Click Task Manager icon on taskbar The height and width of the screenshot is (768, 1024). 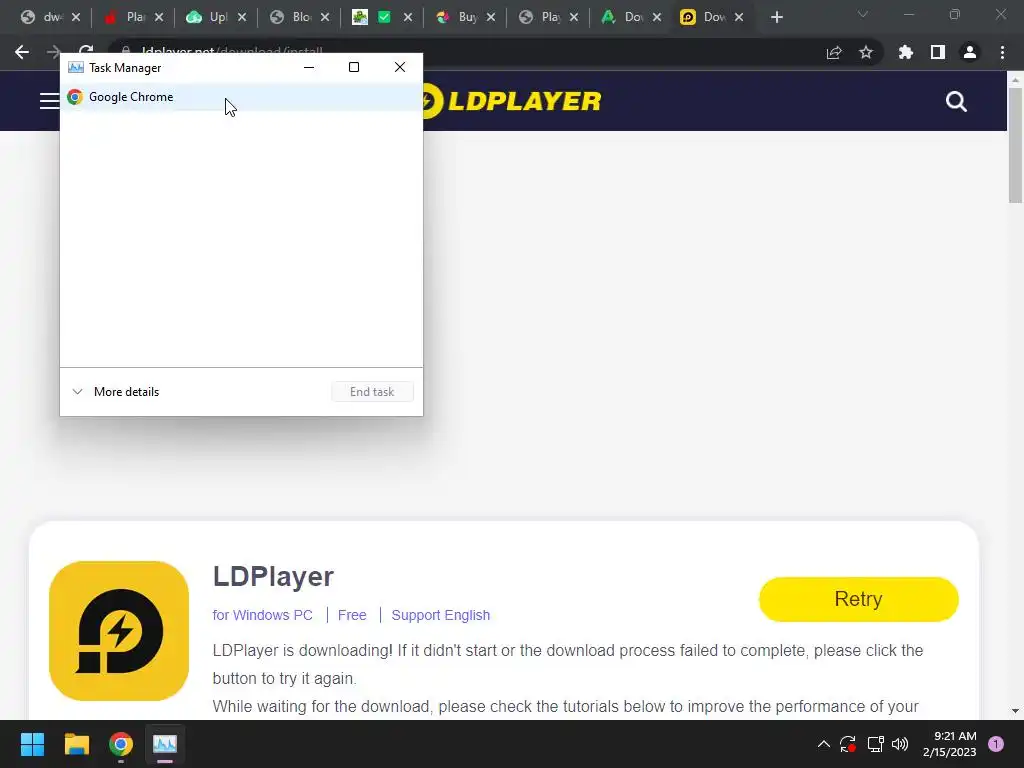(165, 744)
